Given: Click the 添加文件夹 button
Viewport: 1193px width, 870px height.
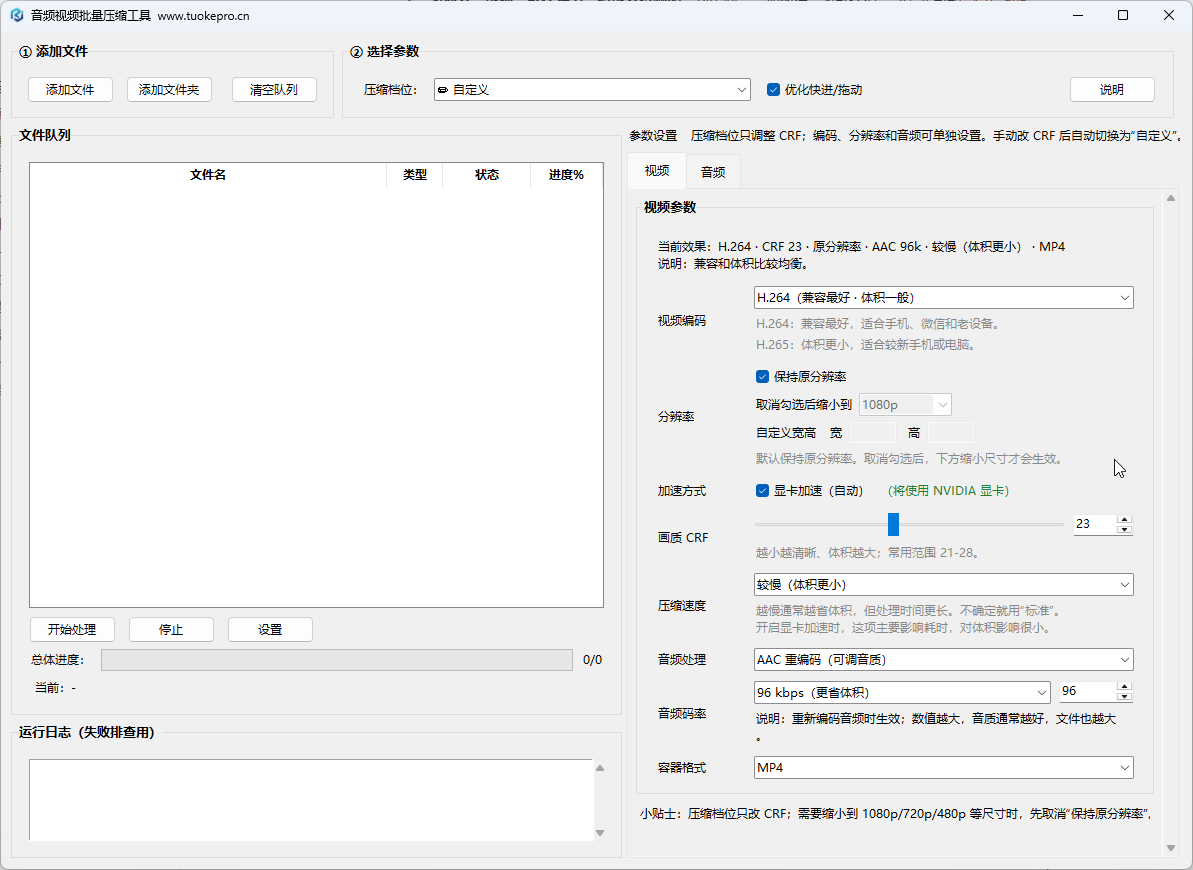Looking at the screenshot, I should [169, 90].
